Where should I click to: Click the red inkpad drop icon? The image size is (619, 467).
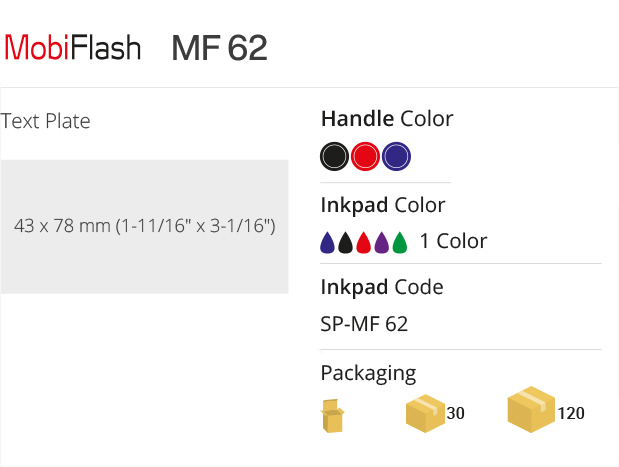click(x=364, y=242)
